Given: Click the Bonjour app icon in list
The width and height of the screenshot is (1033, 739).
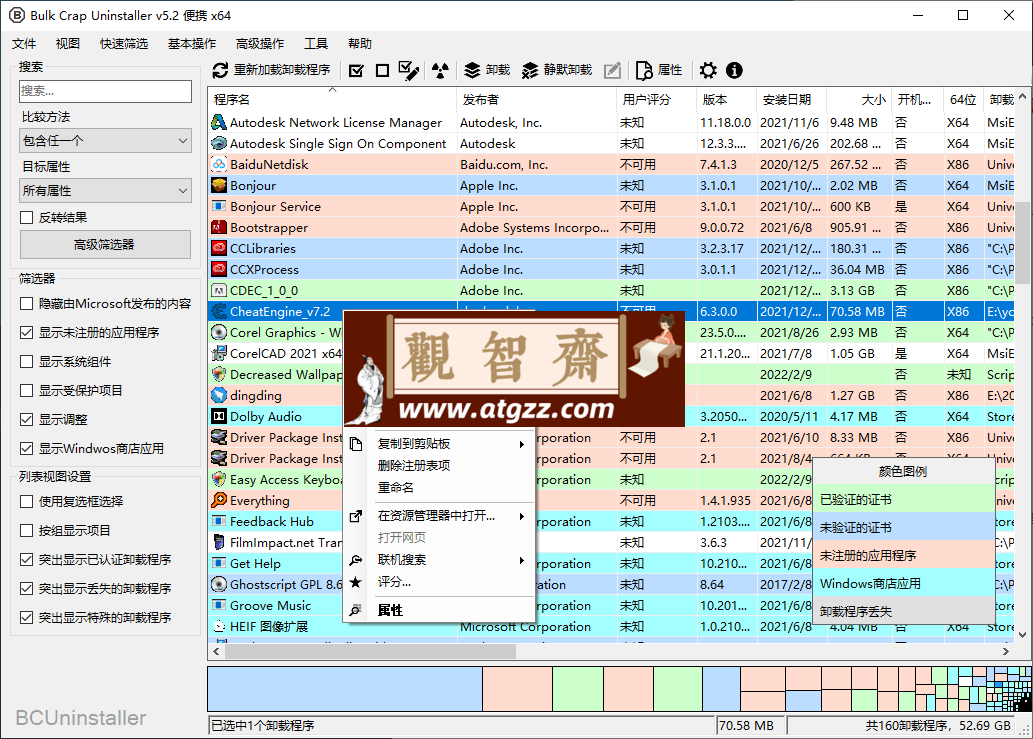Looking at the screenshot, I should [219, 186].
